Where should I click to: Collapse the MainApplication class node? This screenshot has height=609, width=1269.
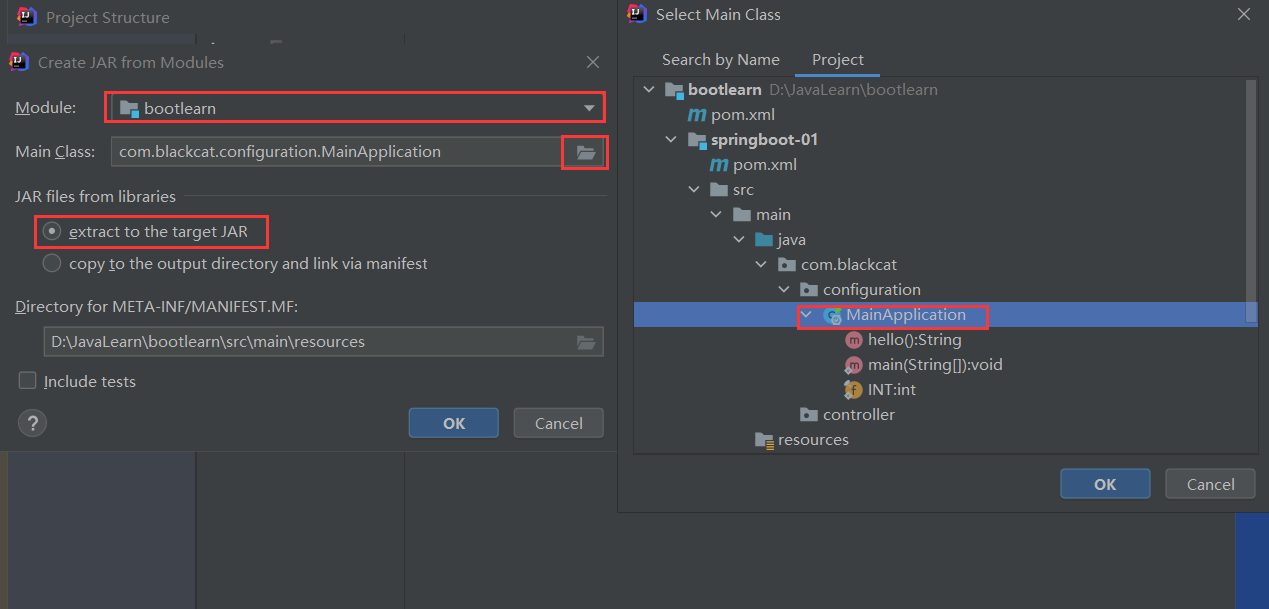(807, 315)
